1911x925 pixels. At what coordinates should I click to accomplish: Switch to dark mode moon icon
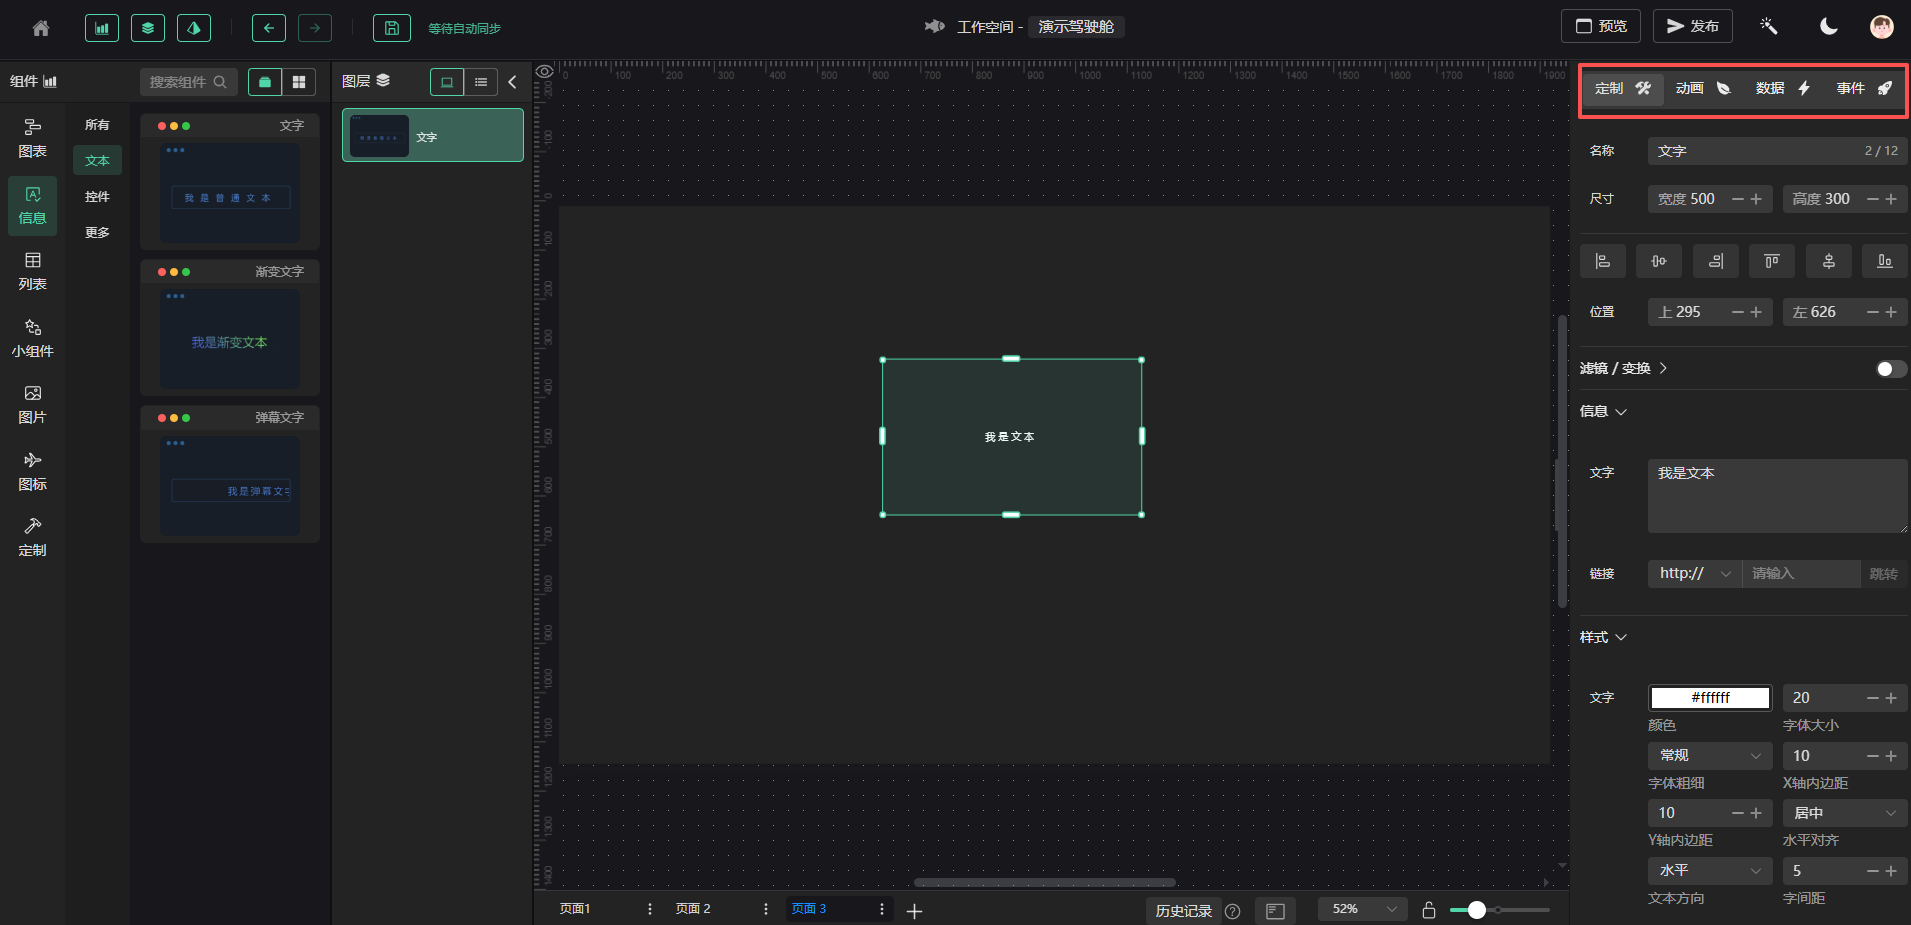click(1828, 26)
